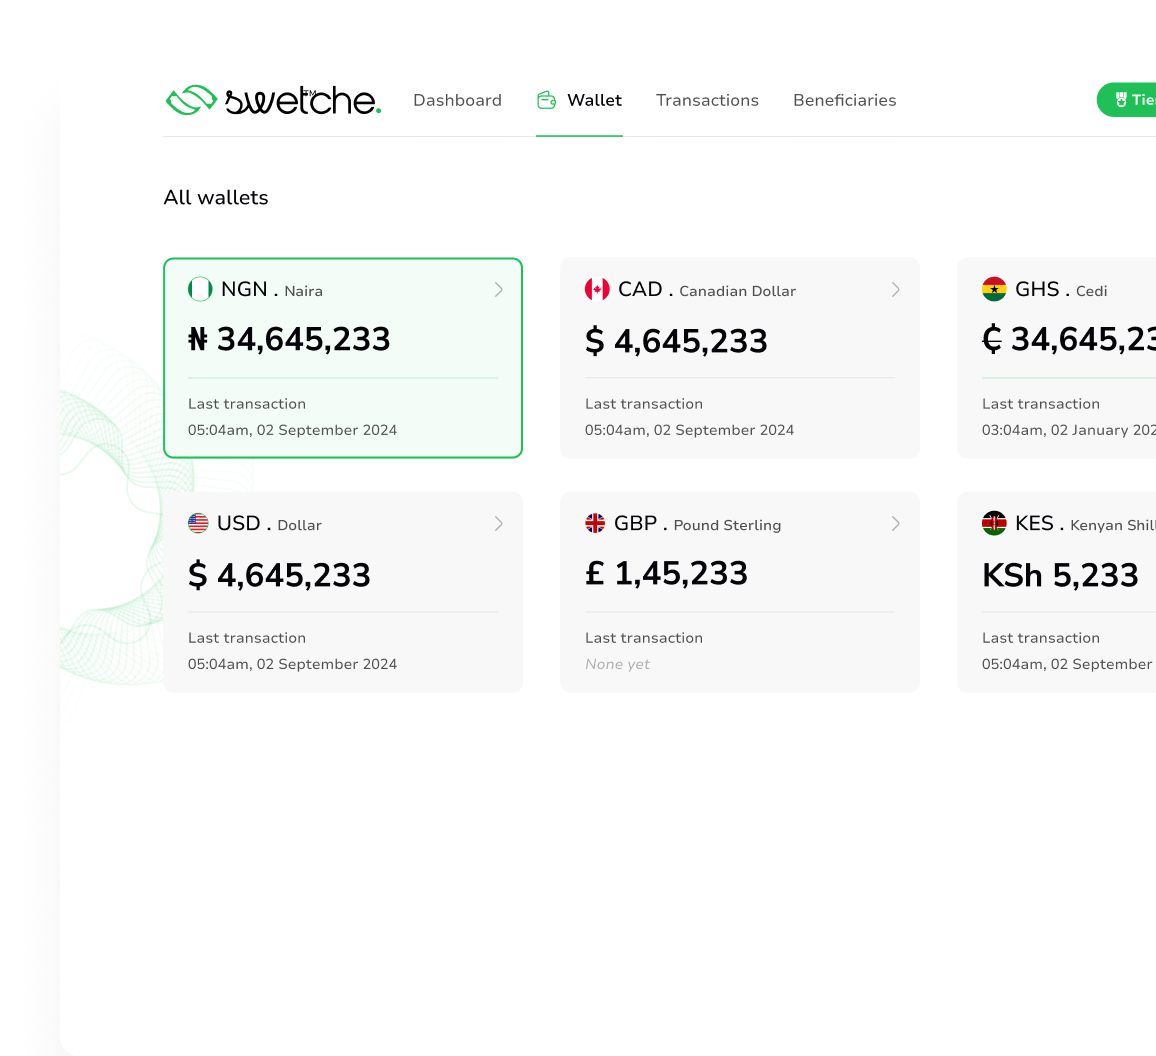Click the Swetche logo
This screenshot has height=1056, width=1156.
point(273,100)
